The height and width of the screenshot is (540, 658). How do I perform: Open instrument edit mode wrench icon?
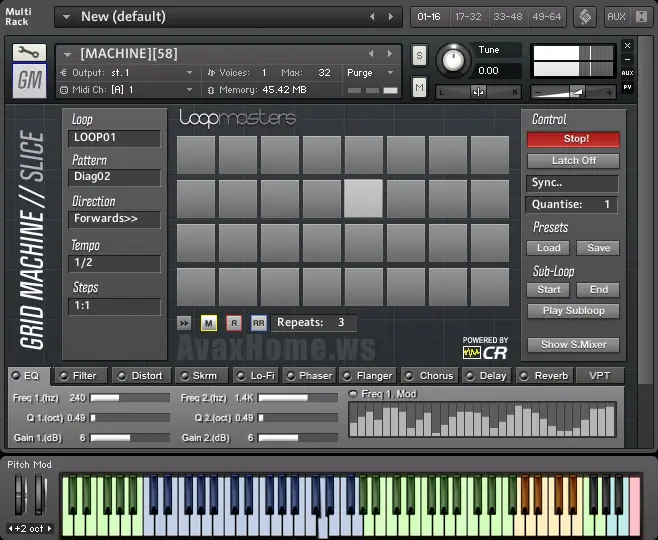click(29, 53)
